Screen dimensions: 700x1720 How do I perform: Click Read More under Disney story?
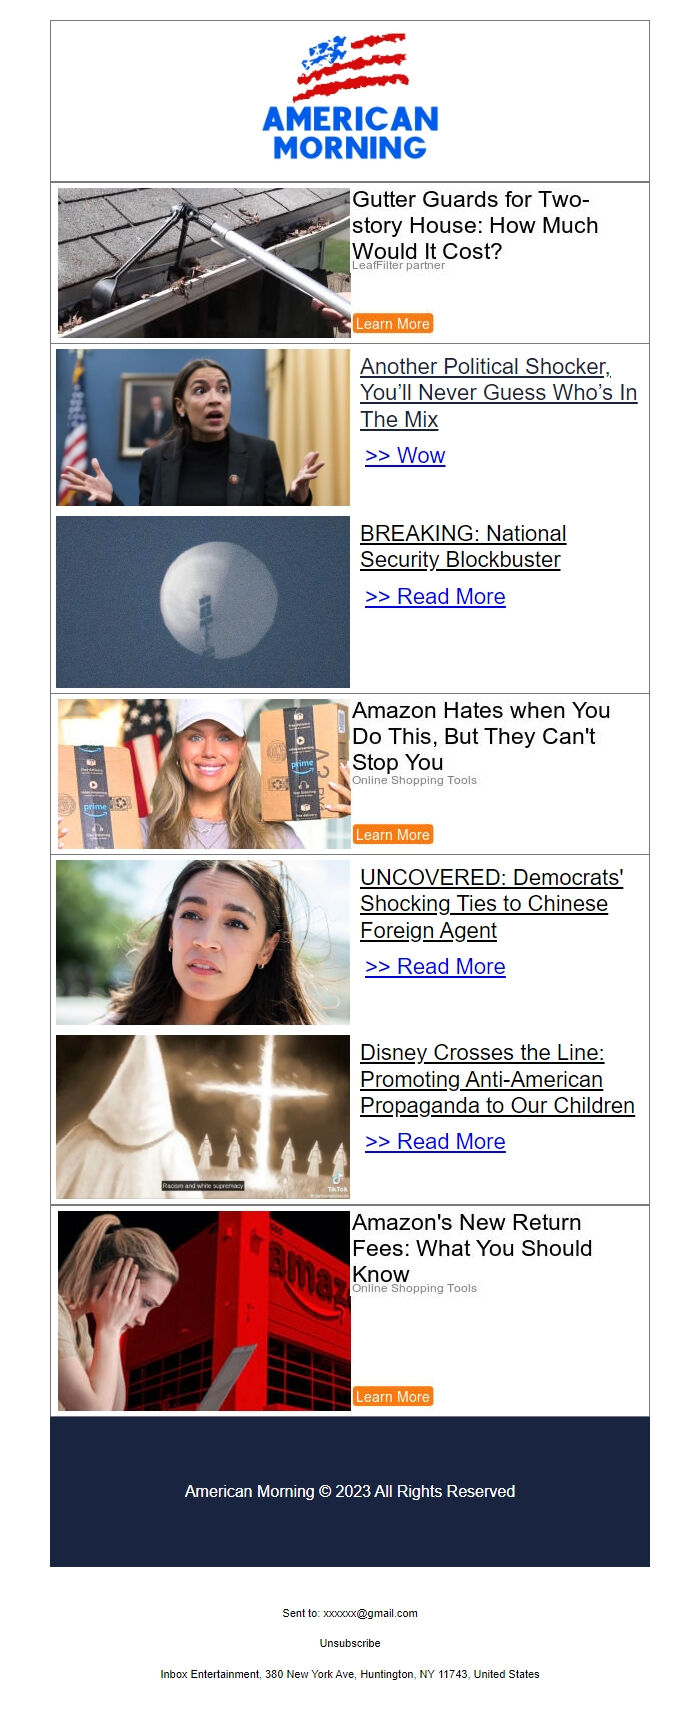435,1142
